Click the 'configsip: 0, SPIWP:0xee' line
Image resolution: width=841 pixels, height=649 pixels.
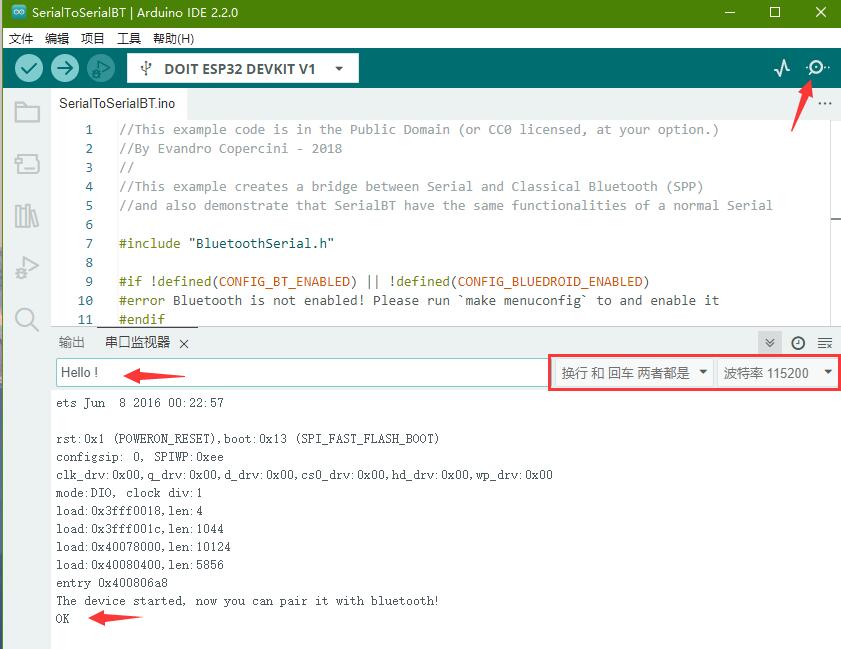pyautogui.click(x=139, y=457)
